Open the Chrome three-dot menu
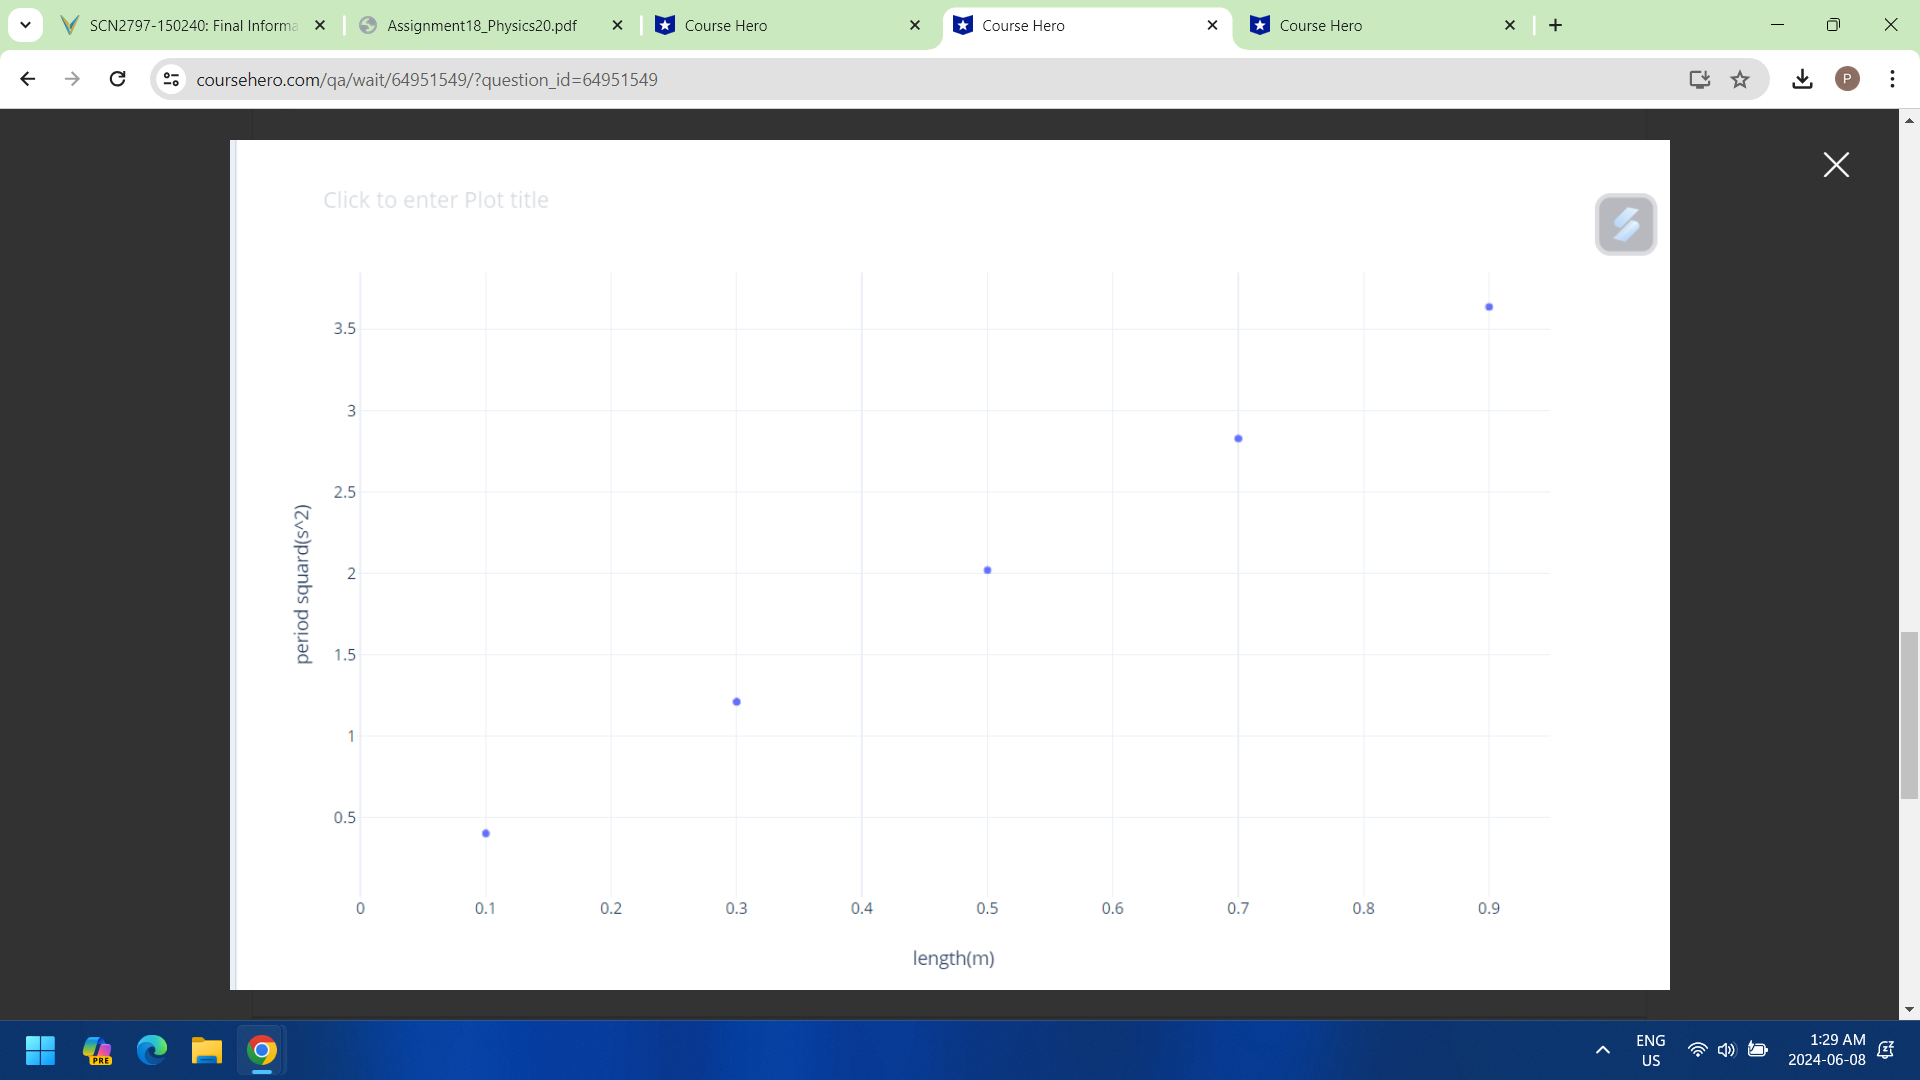1920x1080 pixels. [1892, 79]
